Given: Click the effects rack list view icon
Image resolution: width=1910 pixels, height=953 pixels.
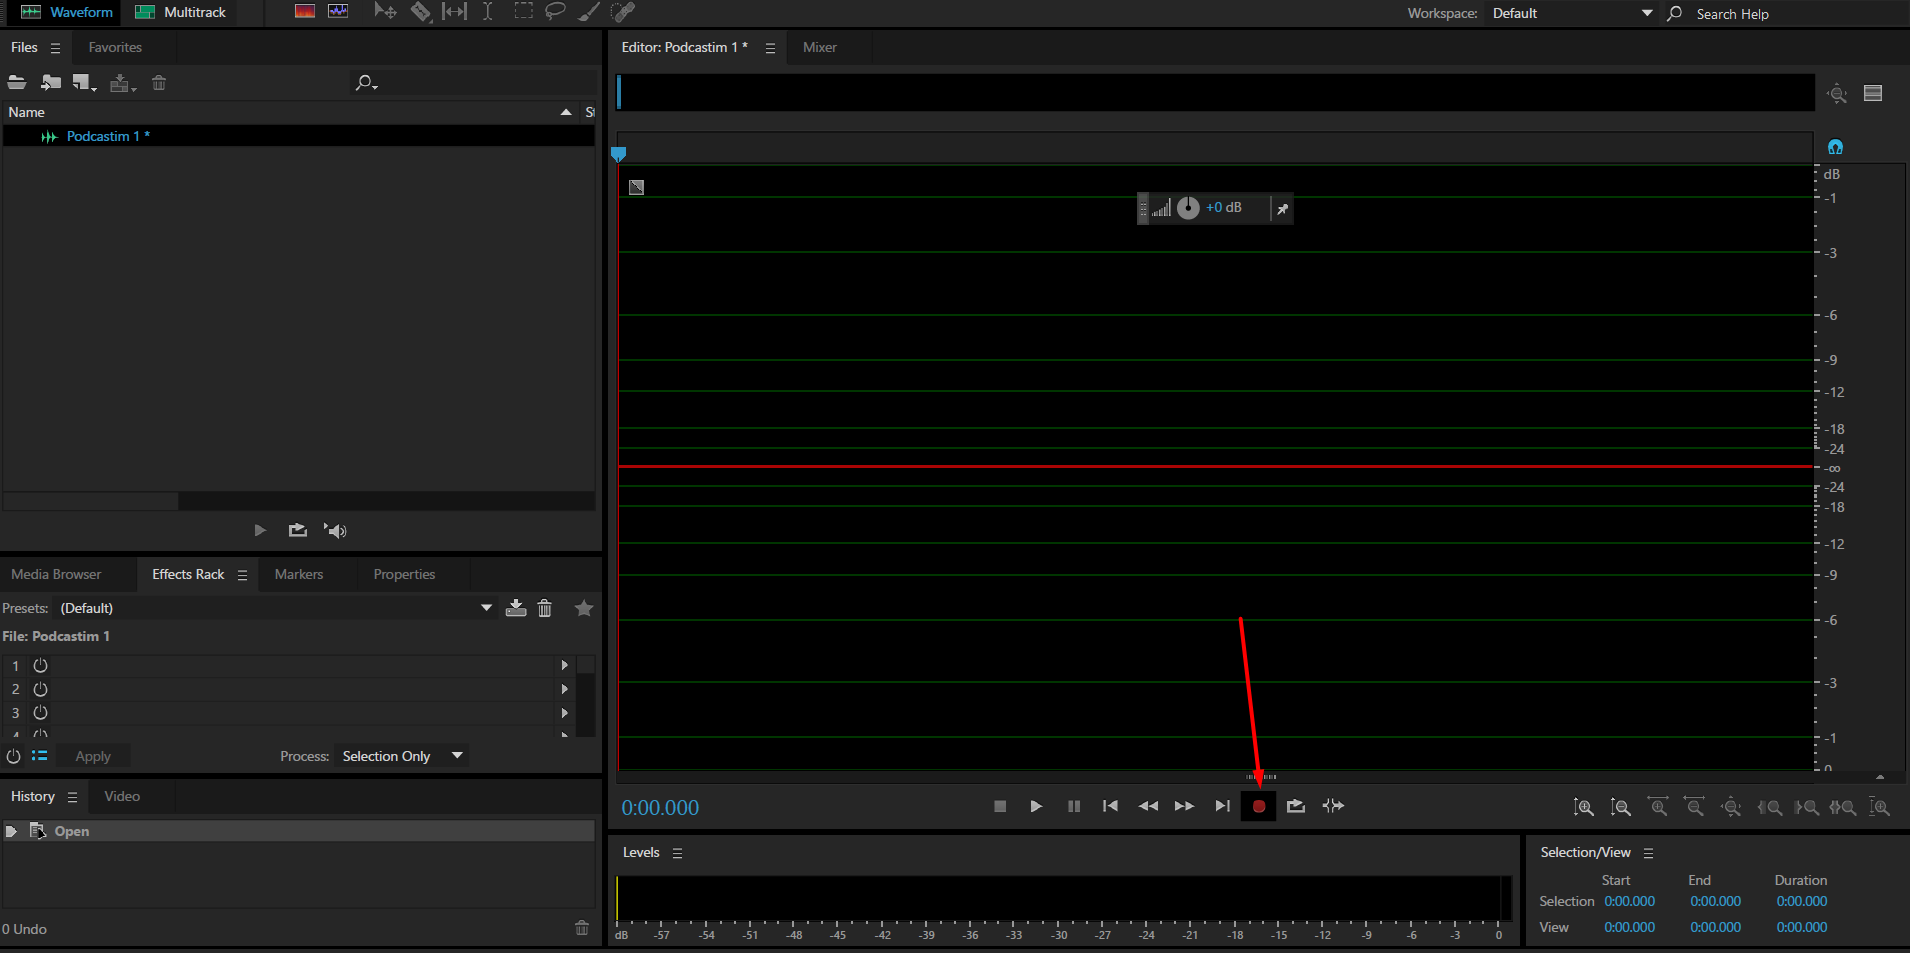Looking at the screenshot, I should (39, 756).
